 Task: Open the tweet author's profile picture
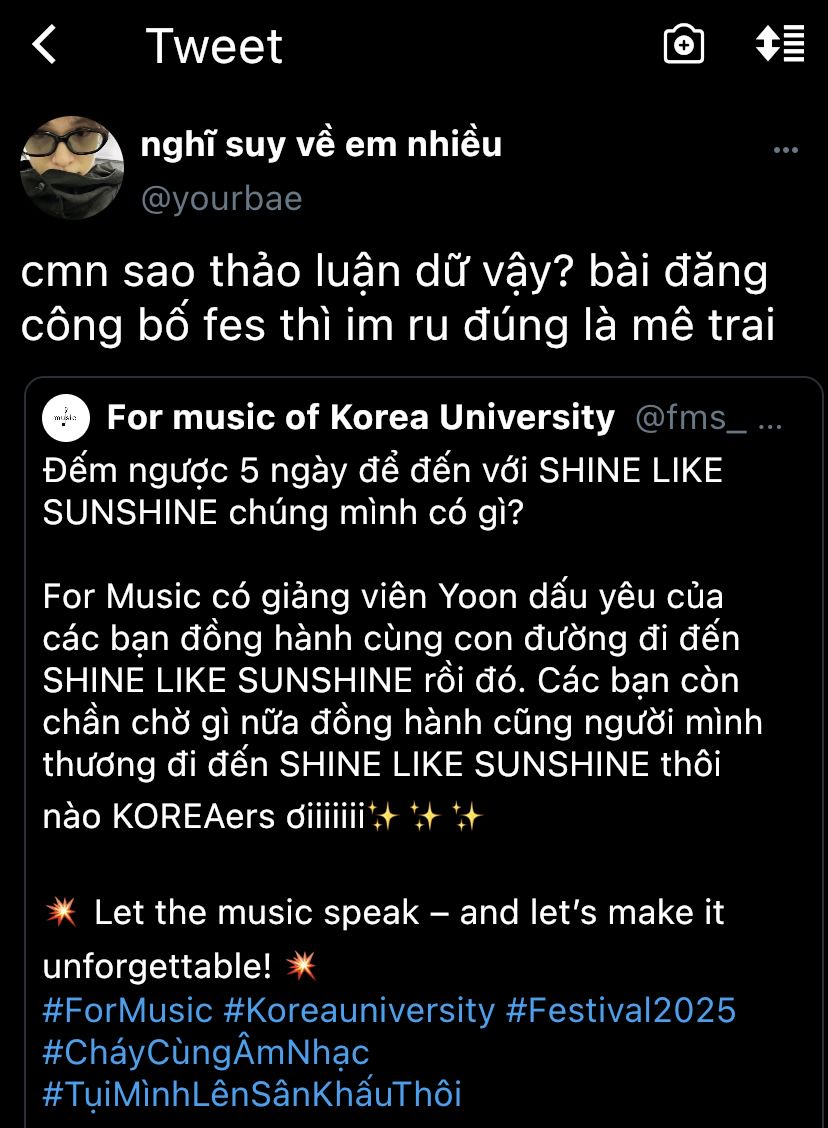(72, 168)
